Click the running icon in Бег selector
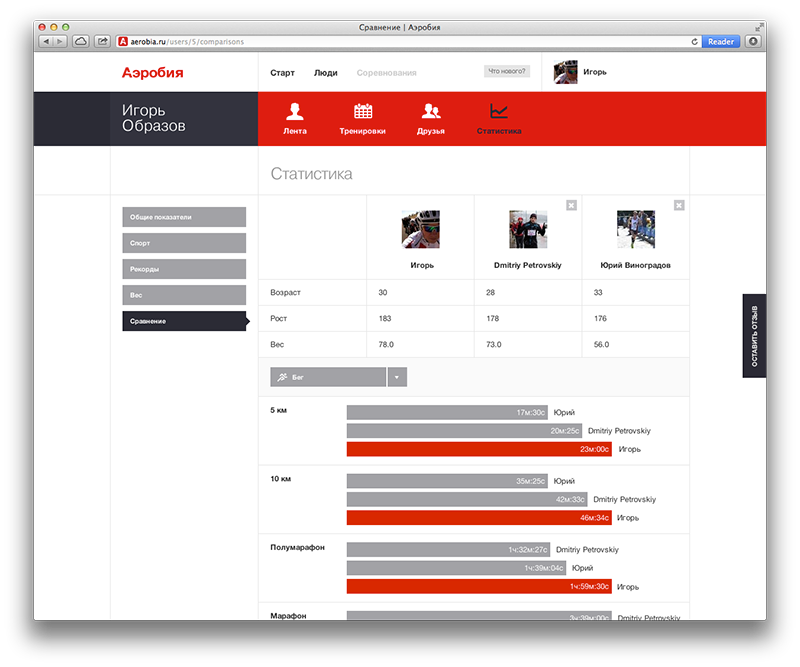 (282, 377)
